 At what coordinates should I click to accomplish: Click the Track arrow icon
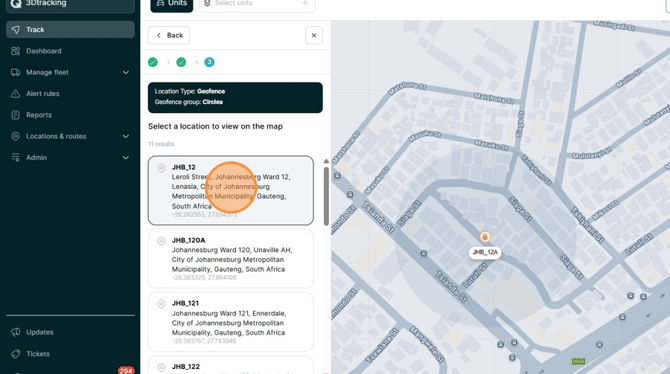[x=15, y=29]
